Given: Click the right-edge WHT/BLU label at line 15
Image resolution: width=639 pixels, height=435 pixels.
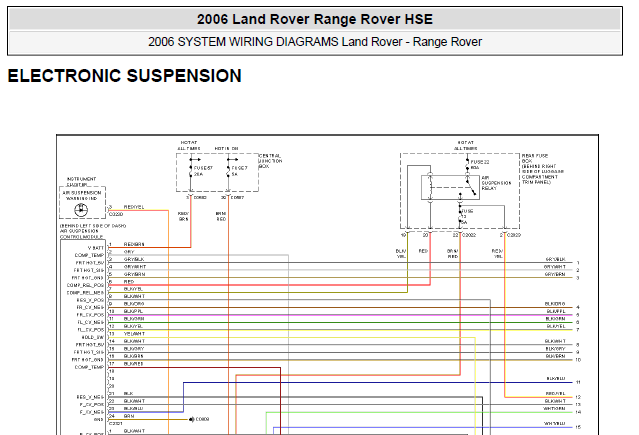Looking at the screenshot, I should click(x=555, y=423).
